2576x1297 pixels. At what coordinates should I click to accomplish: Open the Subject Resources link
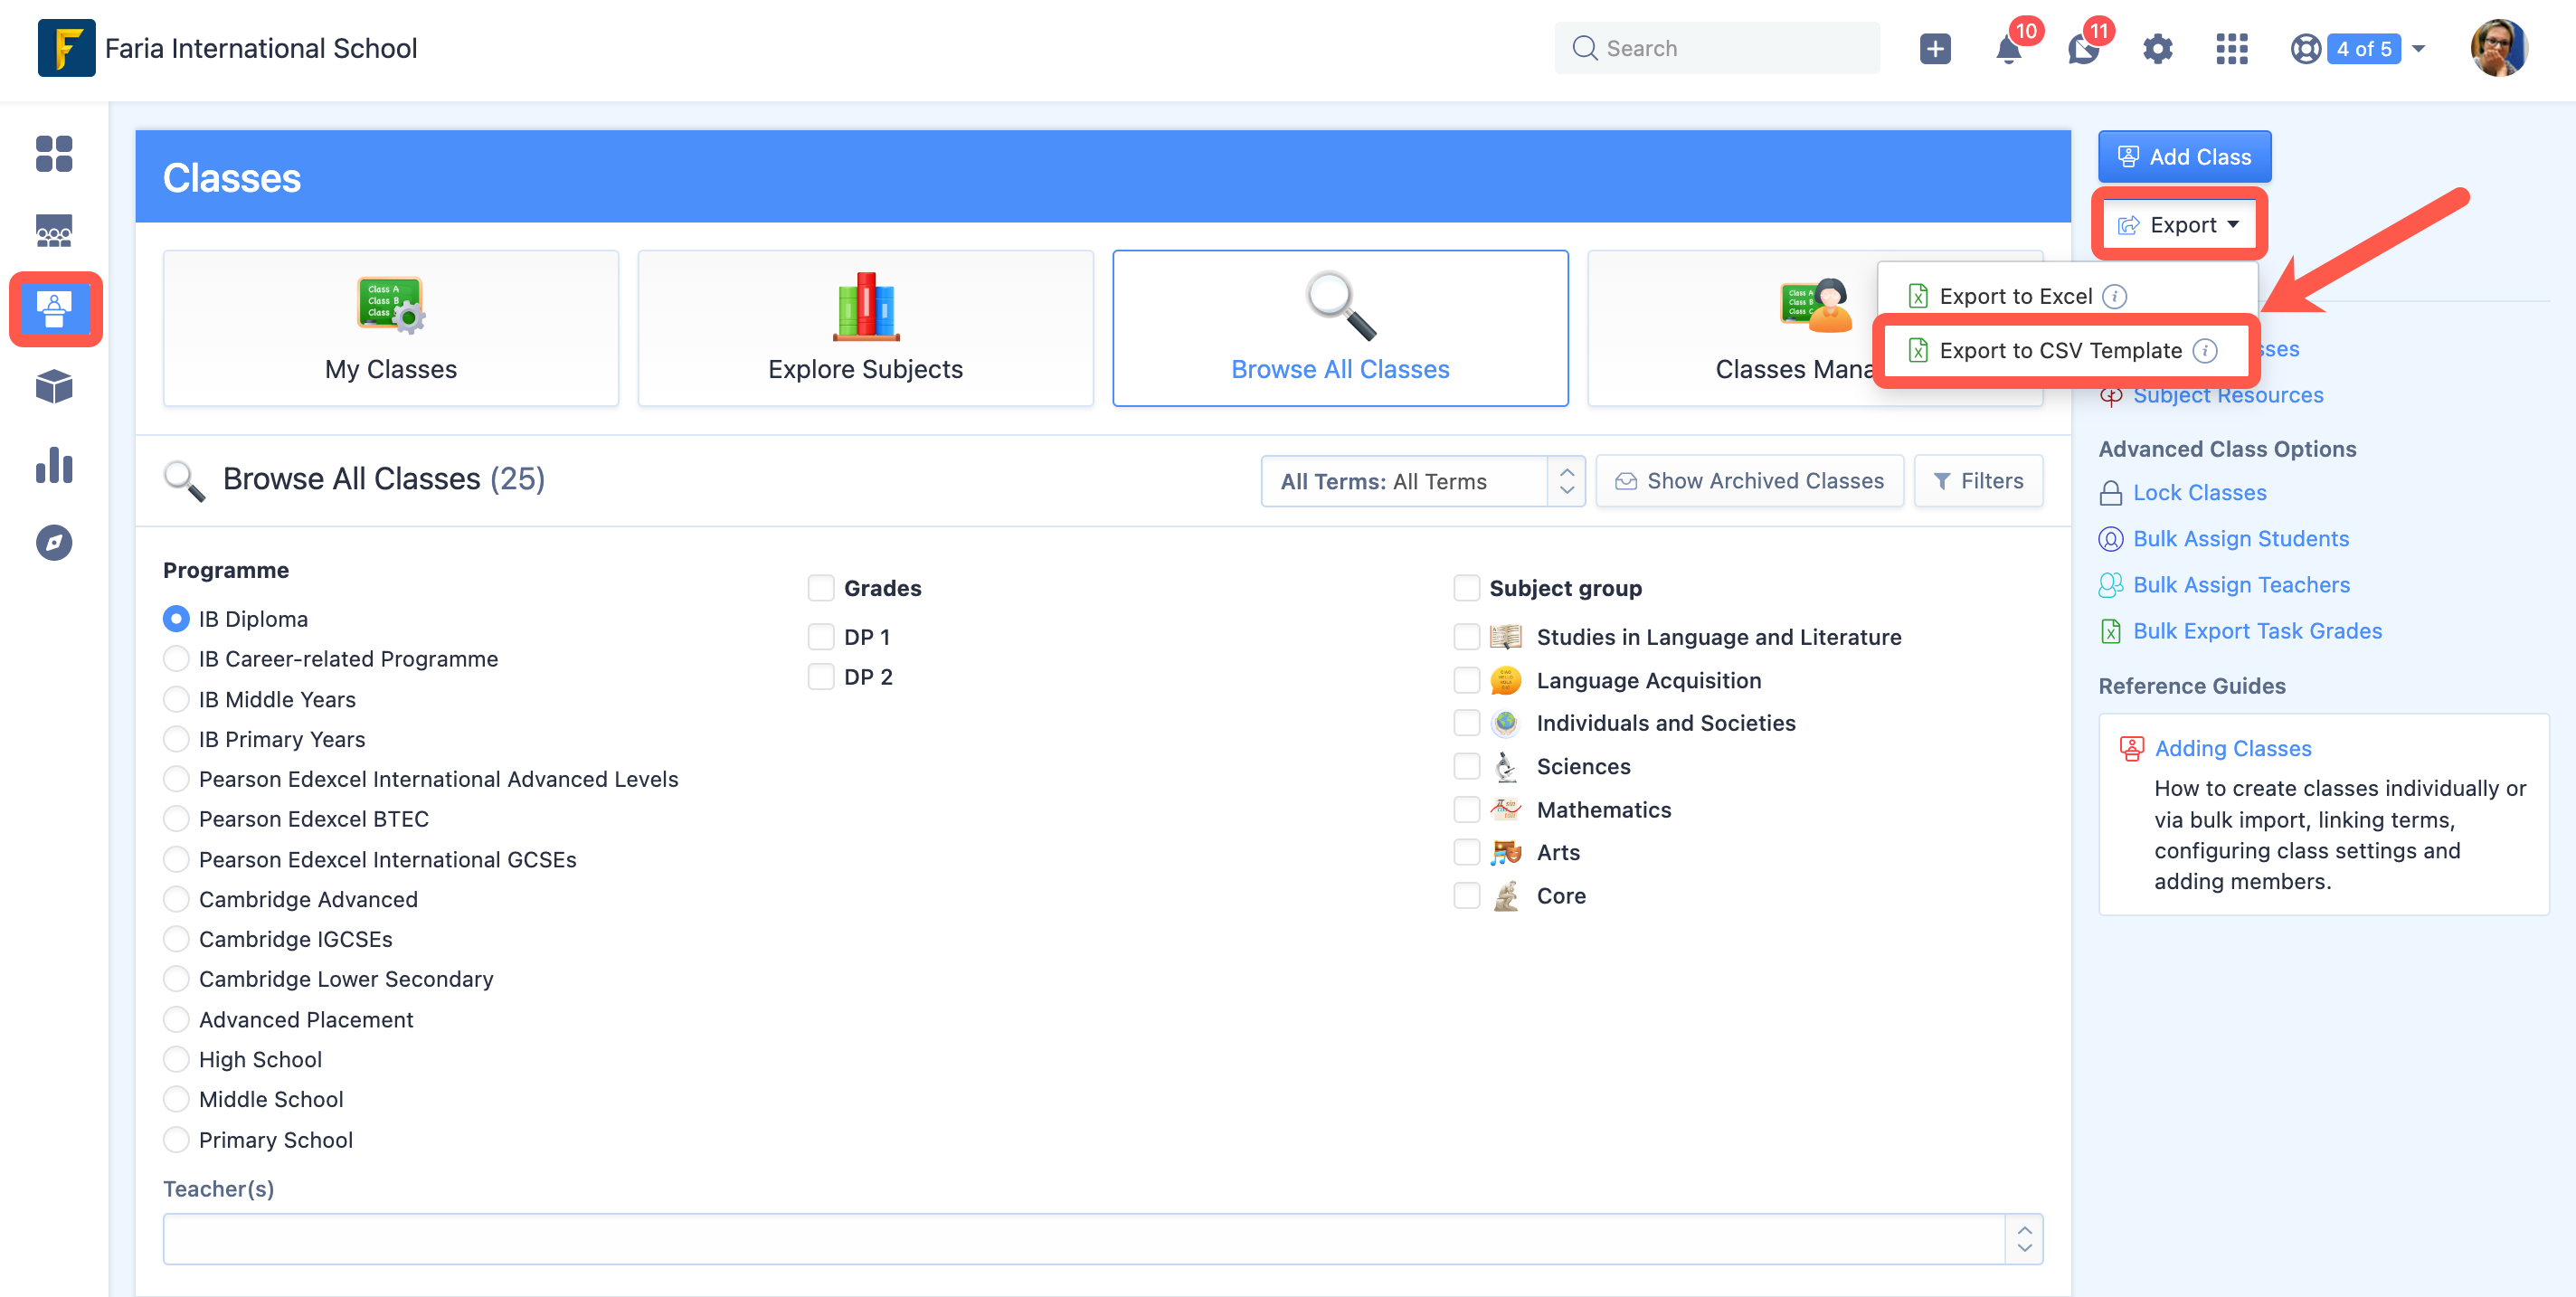coord(2228,395)
